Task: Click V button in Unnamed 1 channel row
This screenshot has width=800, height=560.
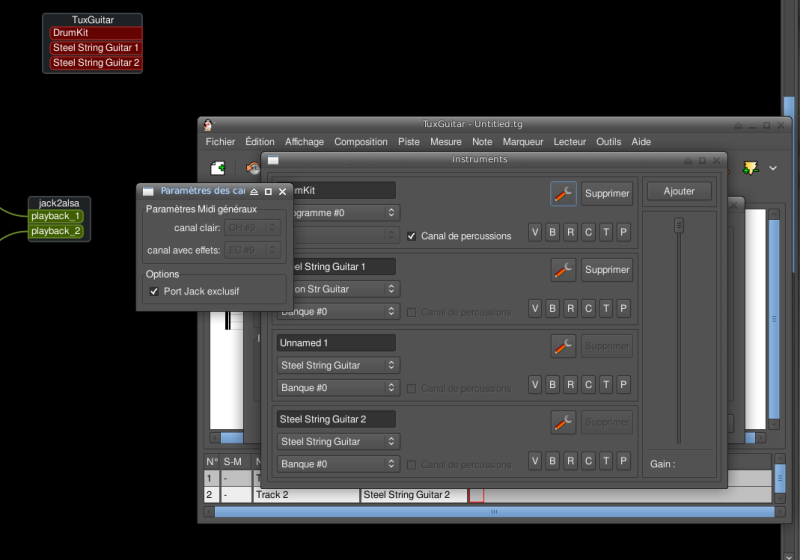Action: tap(535, 385)
